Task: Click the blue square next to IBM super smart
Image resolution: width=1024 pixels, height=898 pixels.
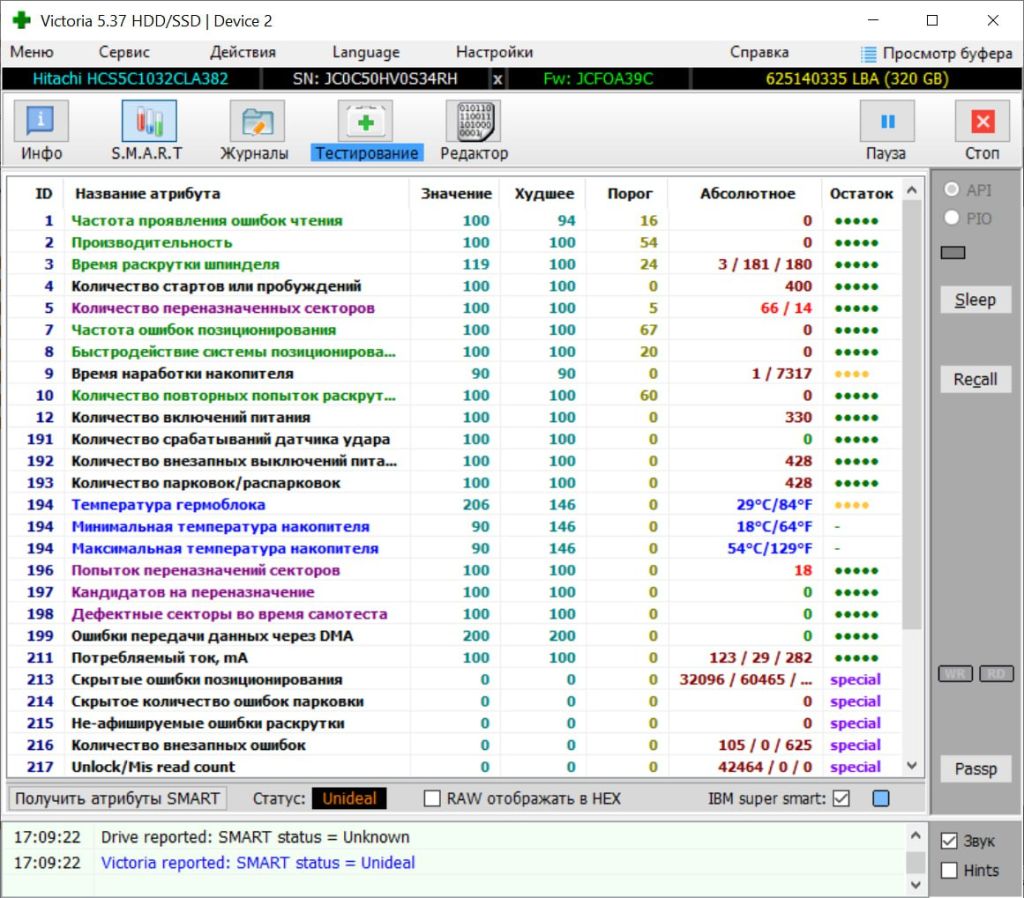Action: click(881, 798)
